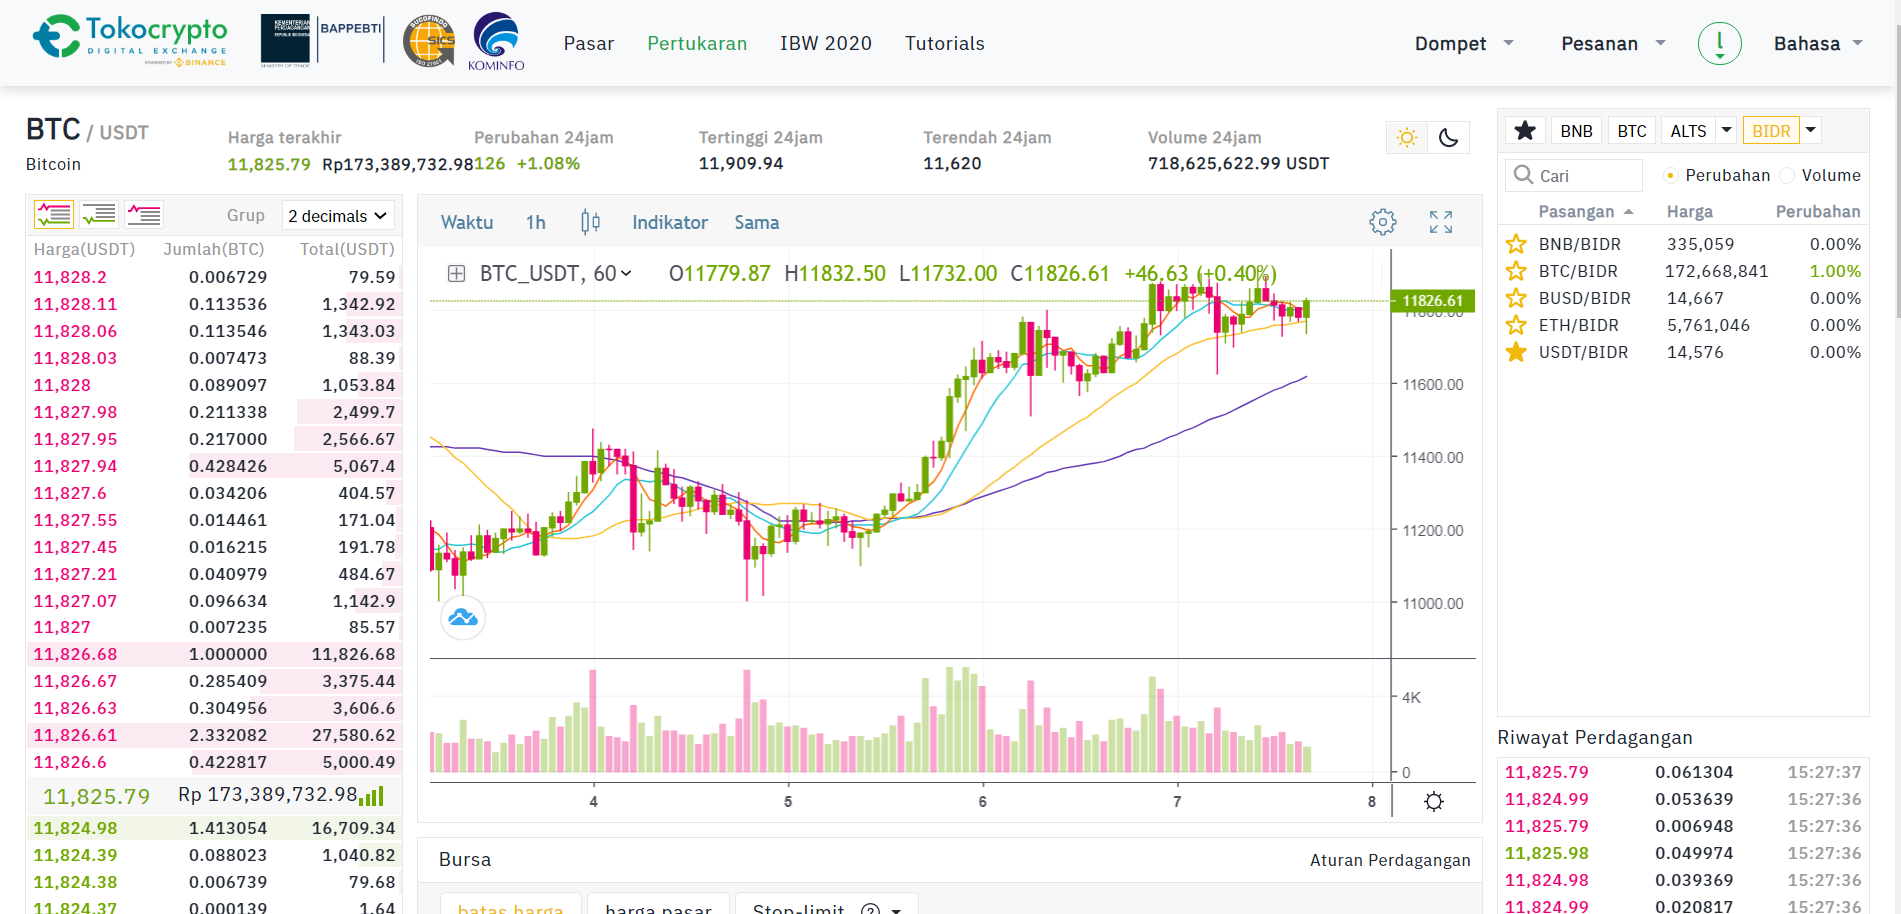The width and height of the screenshot is (1901, 914).
Task: Select the Perubahan radio option
Action: click(x=1670, y=176)
